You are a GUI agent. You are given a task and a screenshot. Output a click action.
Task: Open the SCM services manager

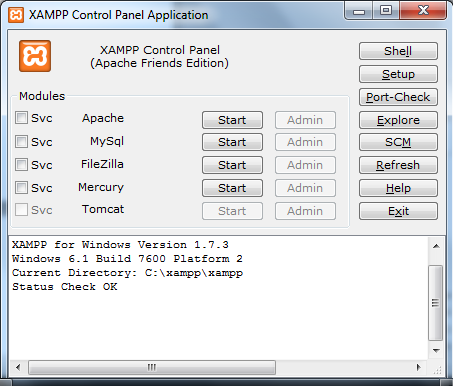click(398, 142)
